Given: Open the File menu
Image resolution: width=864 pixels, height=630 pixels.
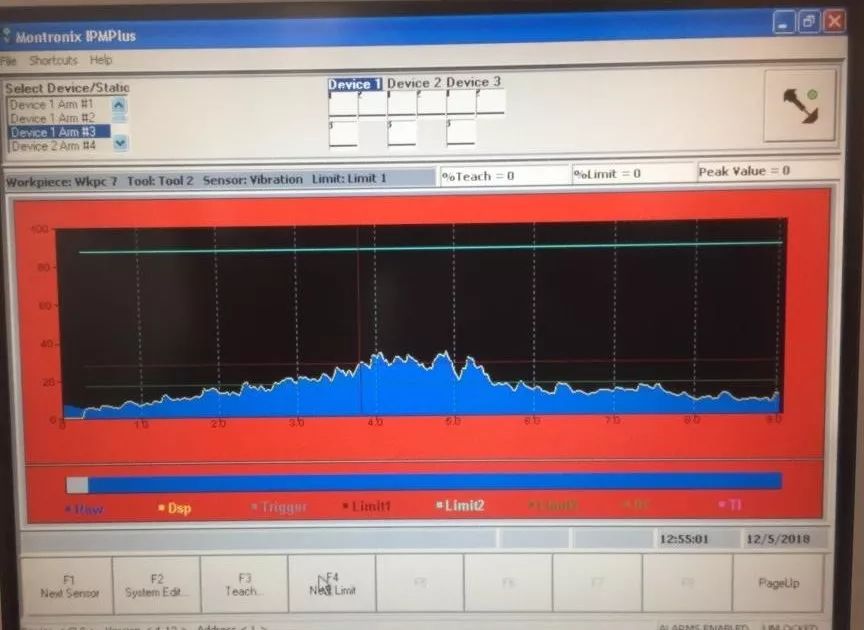Looking at the screenshot, I should (x=9, y=61).
